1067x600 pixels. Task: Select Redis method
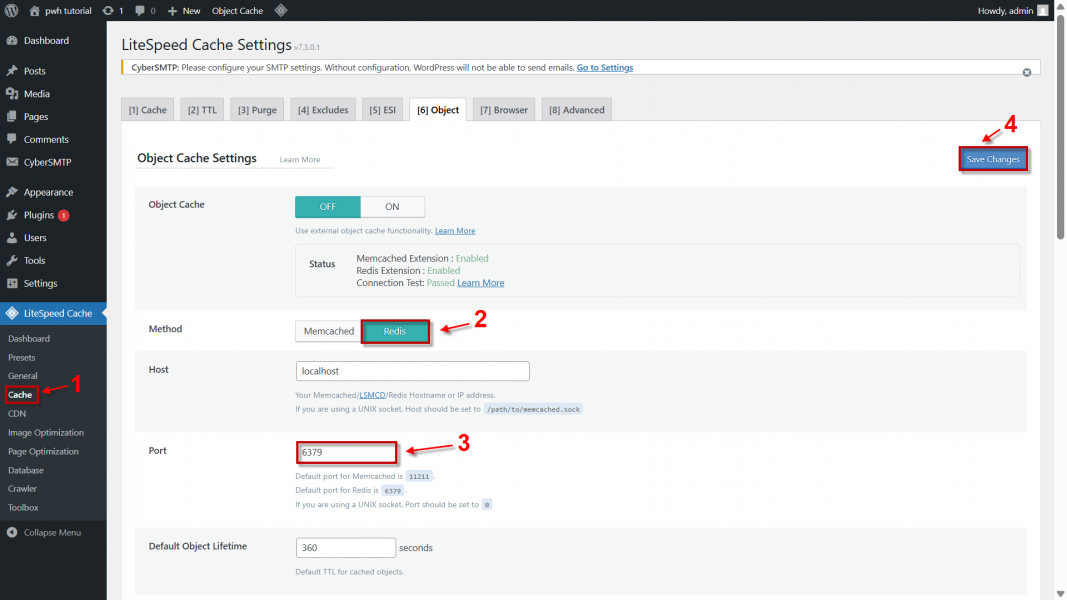[x=395, y=331]
